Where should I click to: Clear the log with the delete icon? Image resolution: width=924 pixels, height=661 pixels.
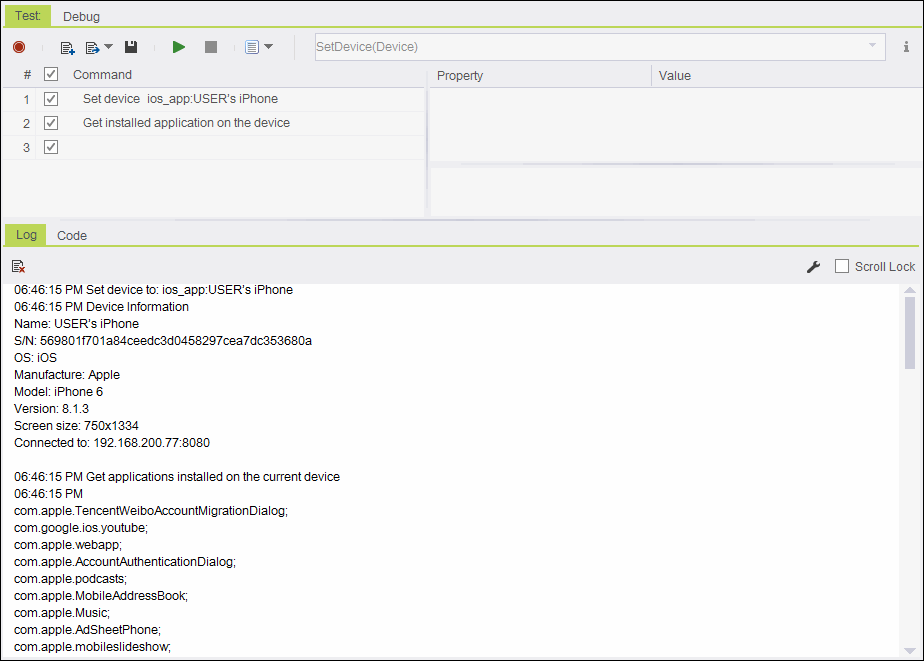[18, 266]
